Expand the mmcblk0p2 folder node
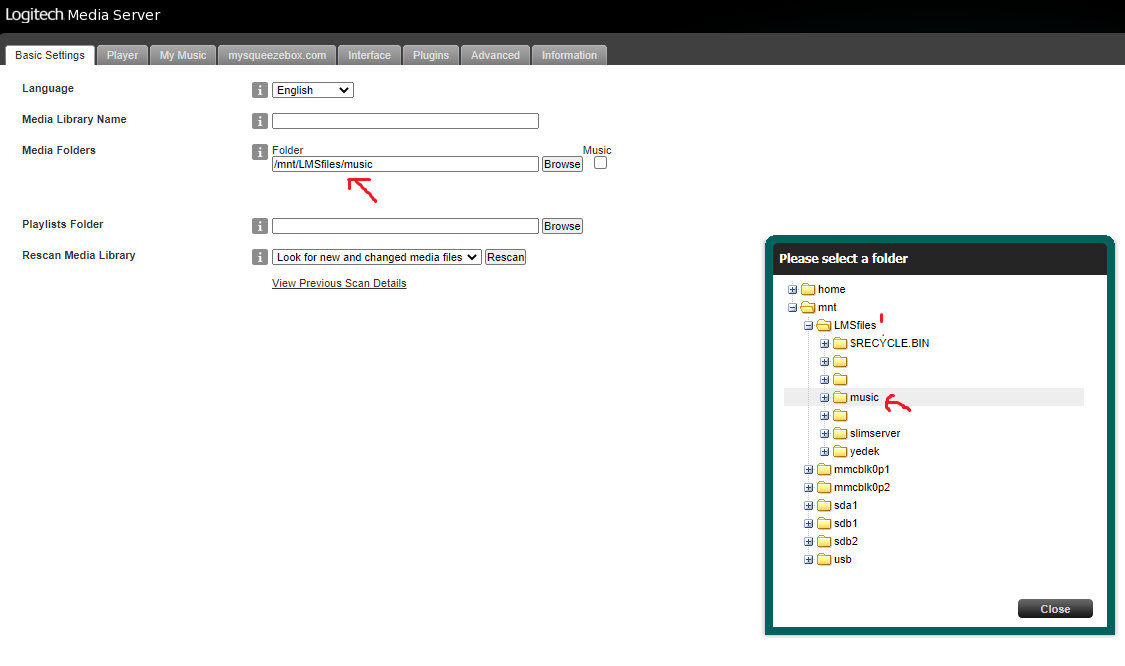The height and width of the screenshot is (666, 1125). point(809,487)
